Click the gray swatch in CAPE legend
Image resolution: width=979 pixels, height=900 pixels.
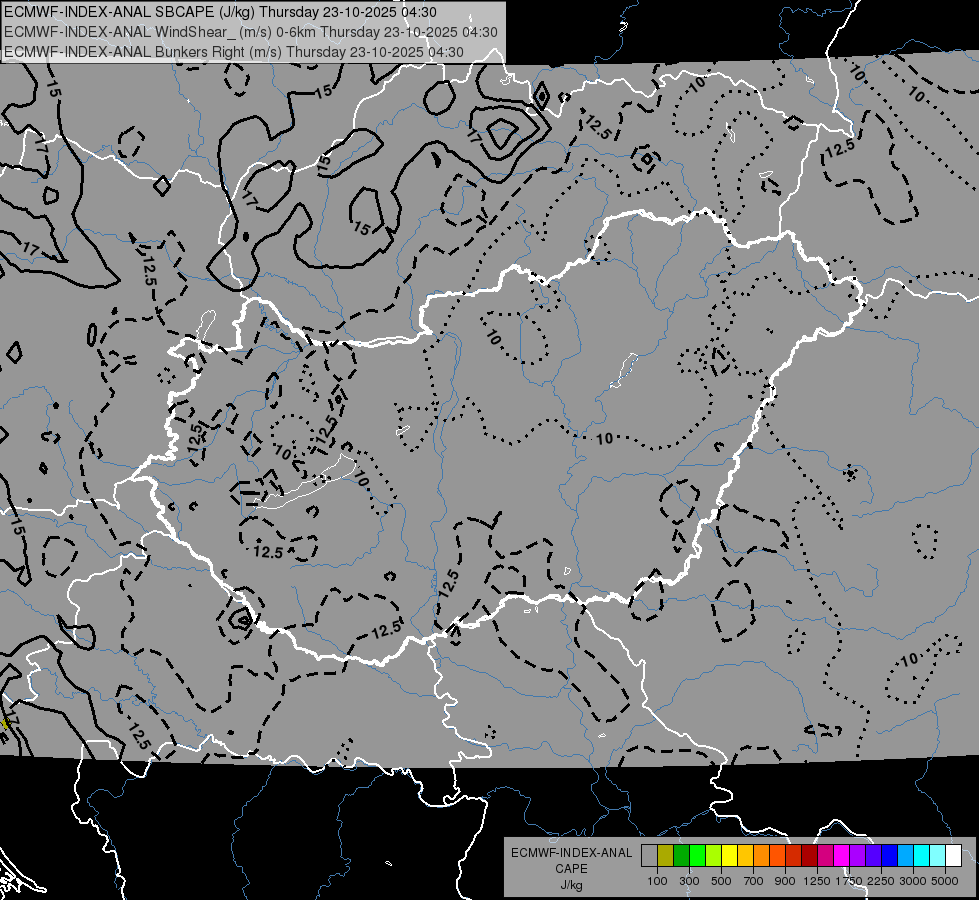[649, 856]
